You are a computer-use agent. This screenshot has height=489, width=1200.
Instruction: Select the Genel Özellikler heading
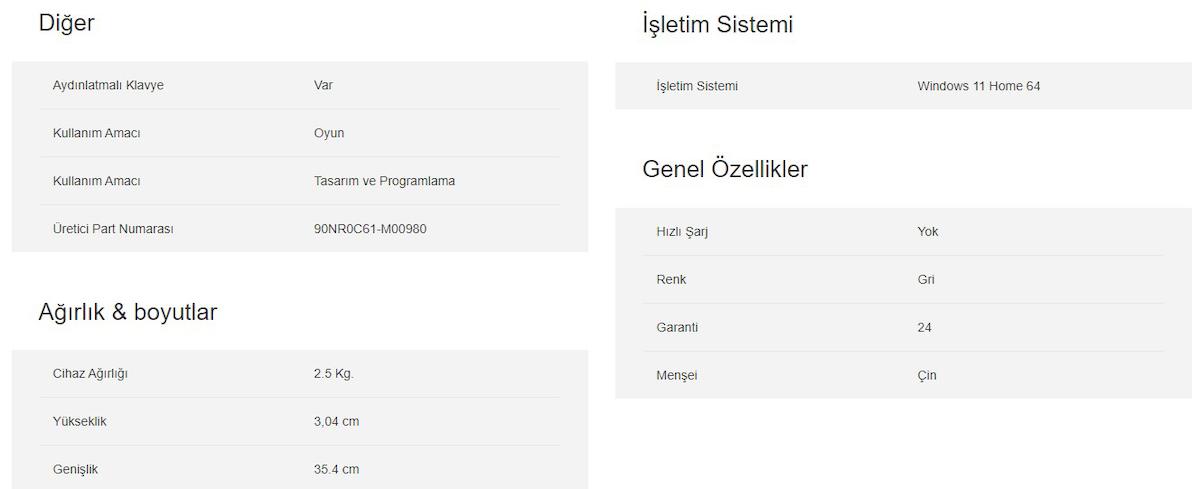pyautogui.click(x=724, y=169)
